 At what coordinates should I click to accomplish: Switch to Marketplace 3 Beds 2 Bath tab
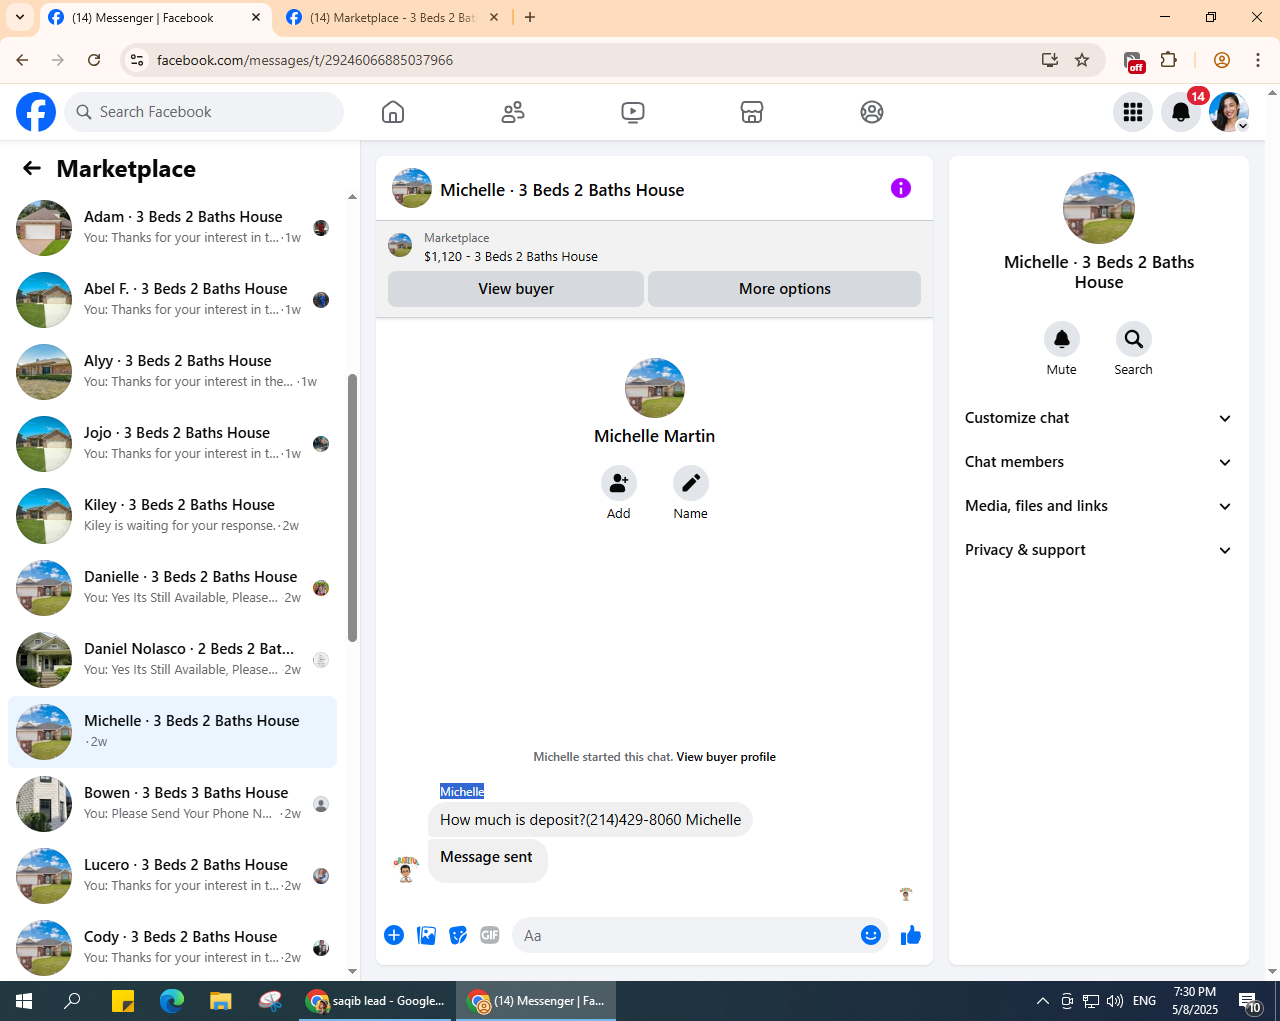[x=392, y=18]
